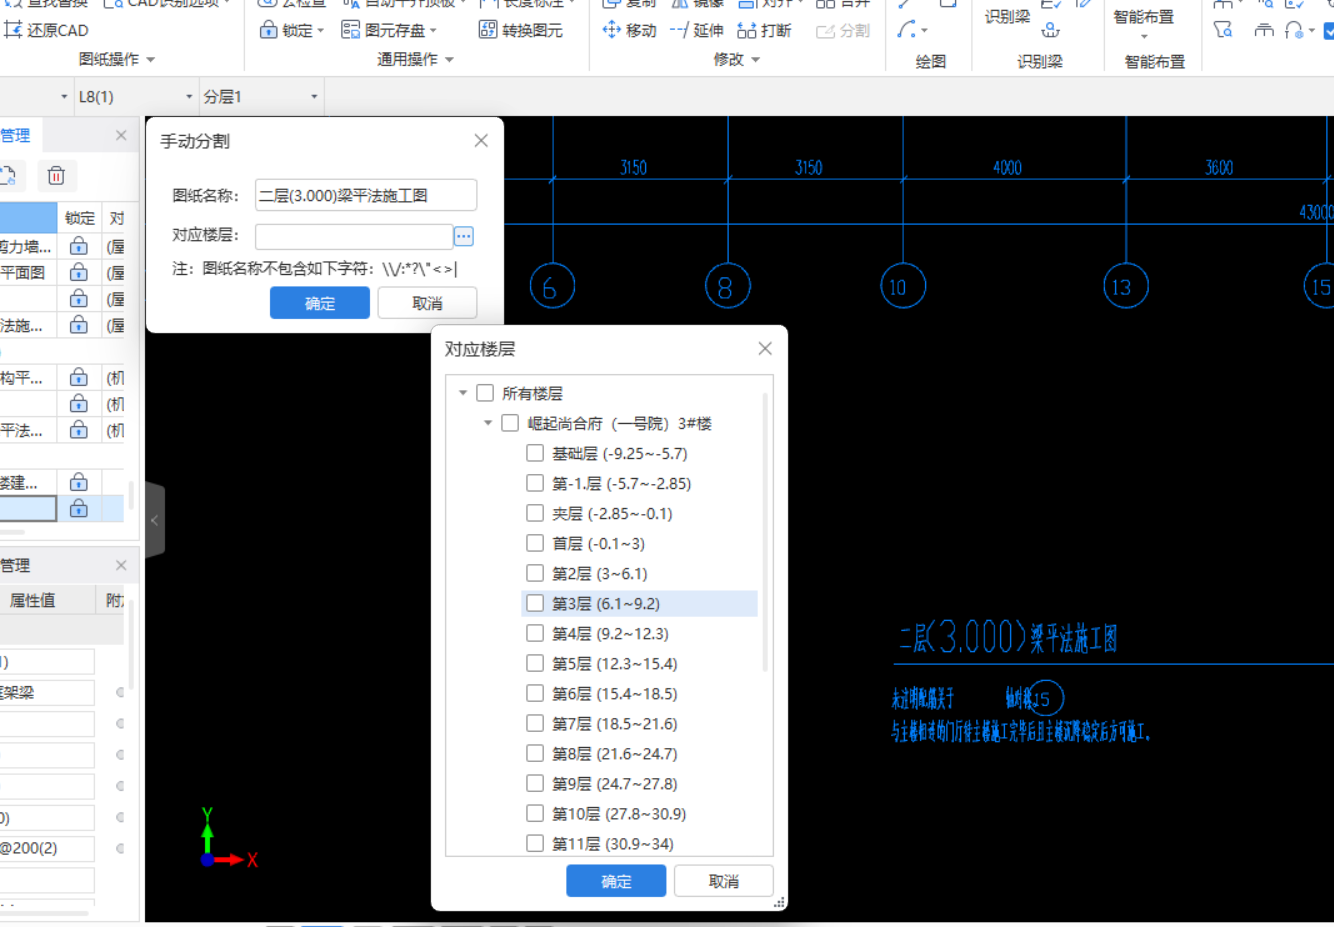Close the 手动分割 dialog
This screenshot has height=927, width=1334.
point(481,141)
